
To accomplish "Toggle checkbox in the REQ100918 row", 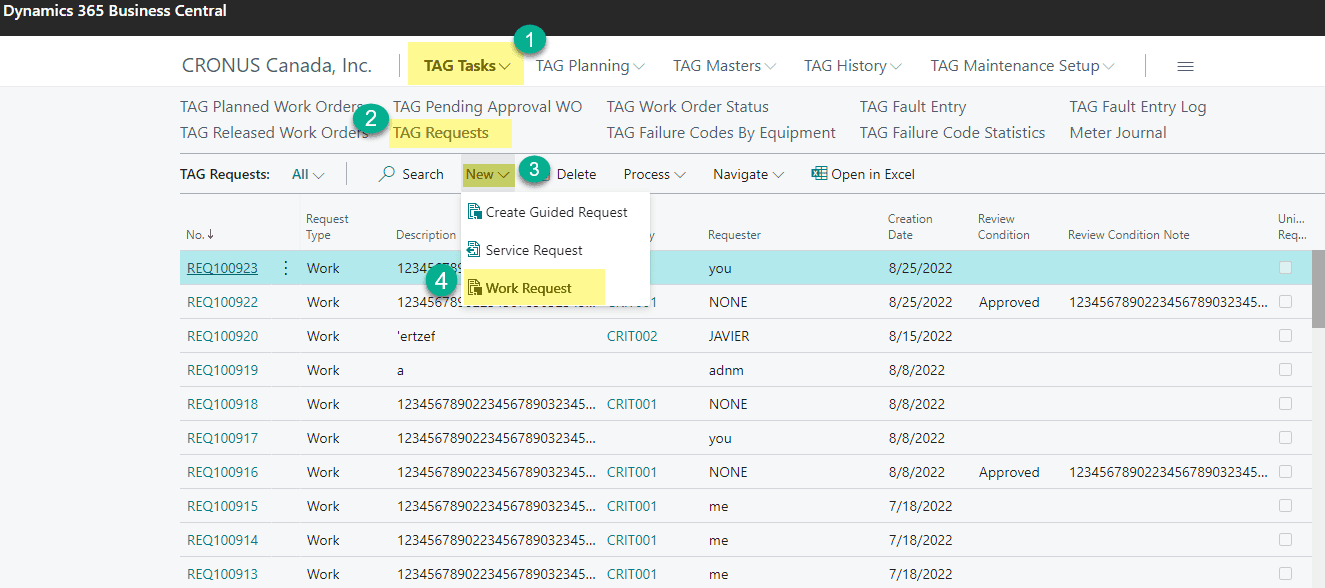I will pos(1285,404).
